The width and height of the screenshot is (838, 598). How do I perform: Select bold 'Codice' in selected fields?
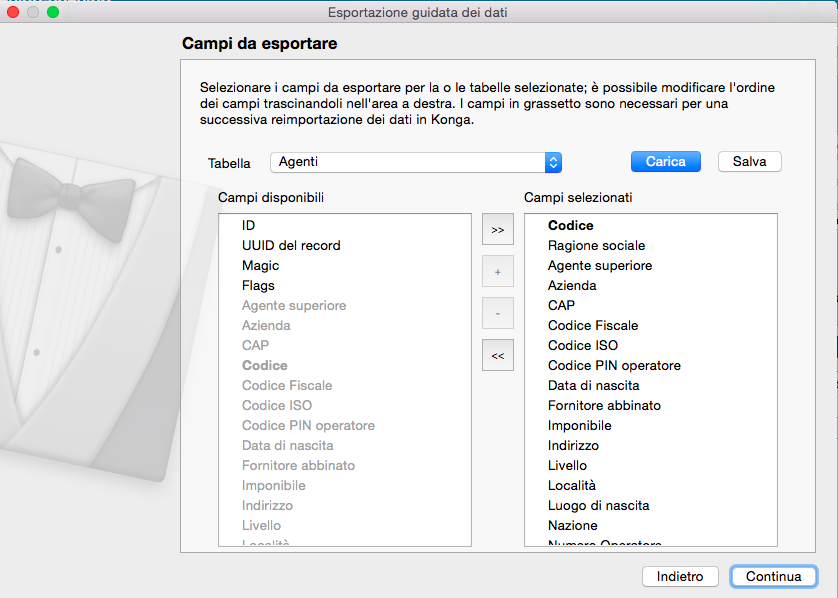570,226
